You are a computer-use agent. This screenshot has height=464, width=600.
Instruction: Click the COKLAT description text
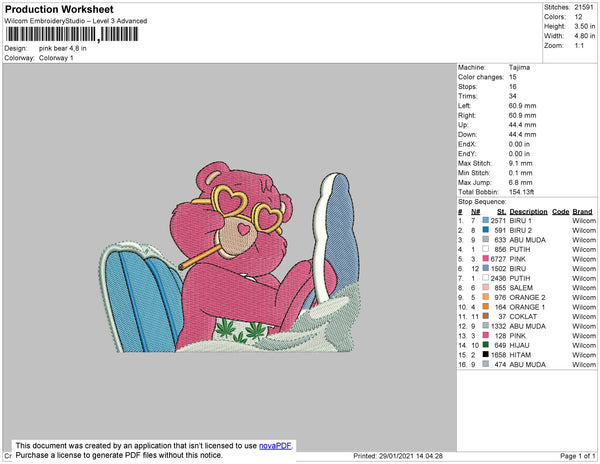point(523,316)
